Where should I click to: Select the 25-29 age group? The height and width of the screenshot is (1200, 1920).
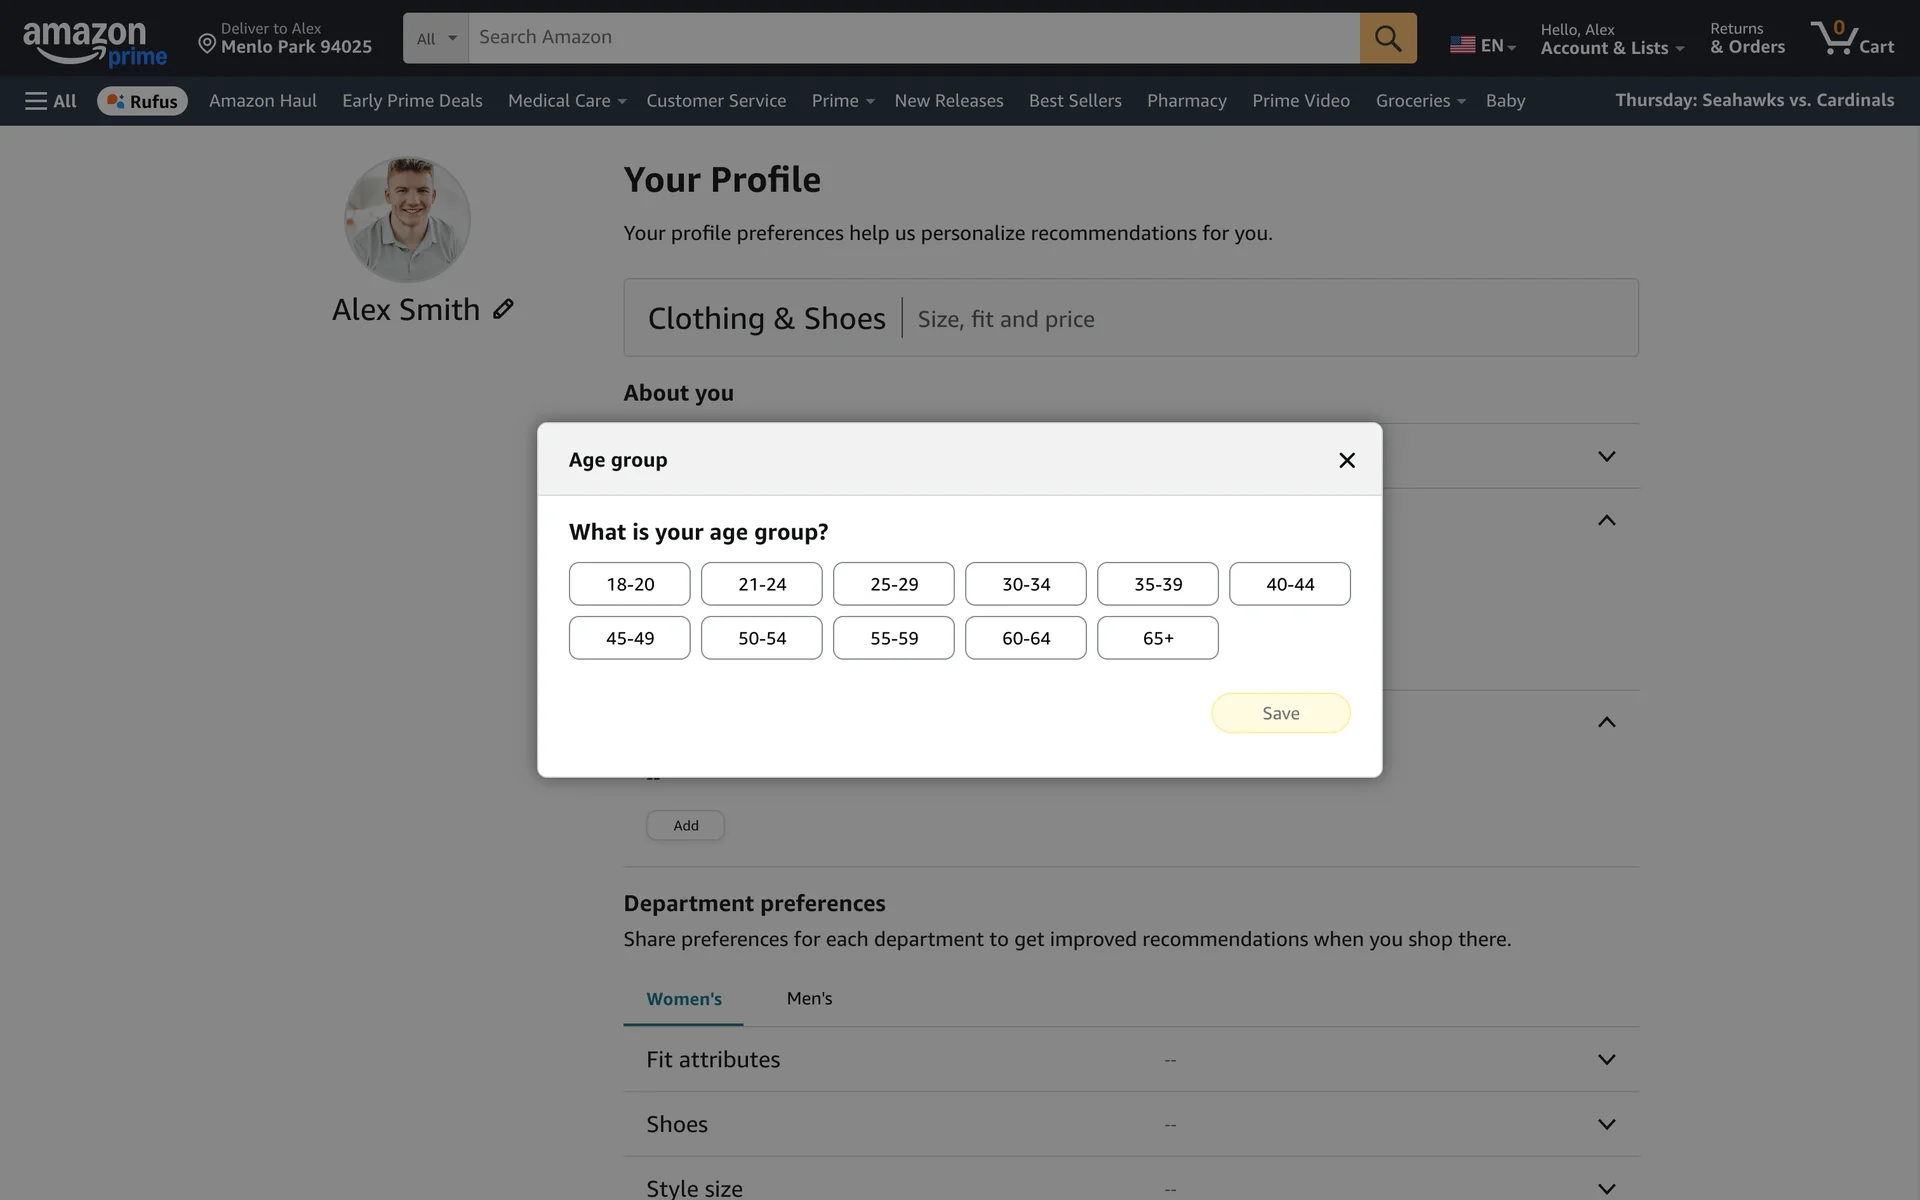click(893, 584)
